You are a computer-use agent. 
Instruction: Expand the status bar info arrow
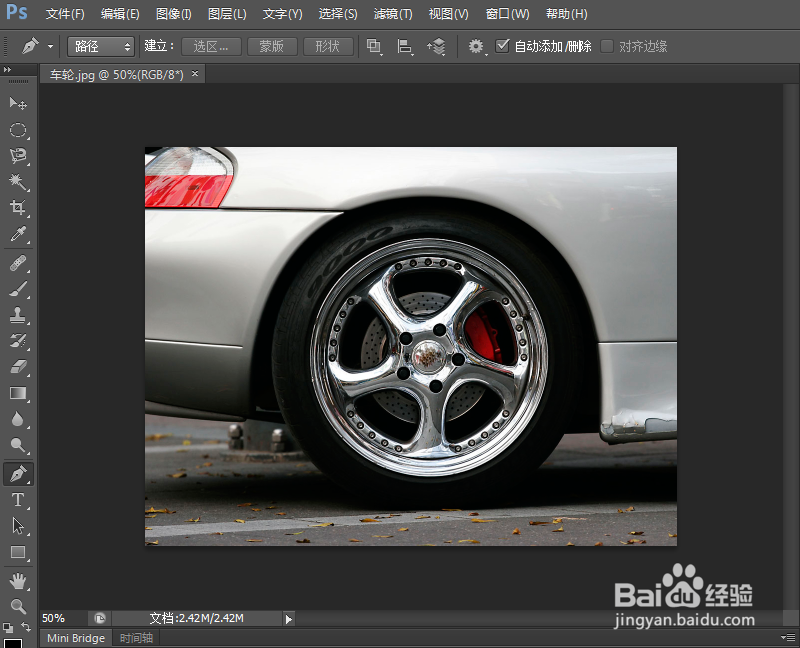click(x=289, y=619)
